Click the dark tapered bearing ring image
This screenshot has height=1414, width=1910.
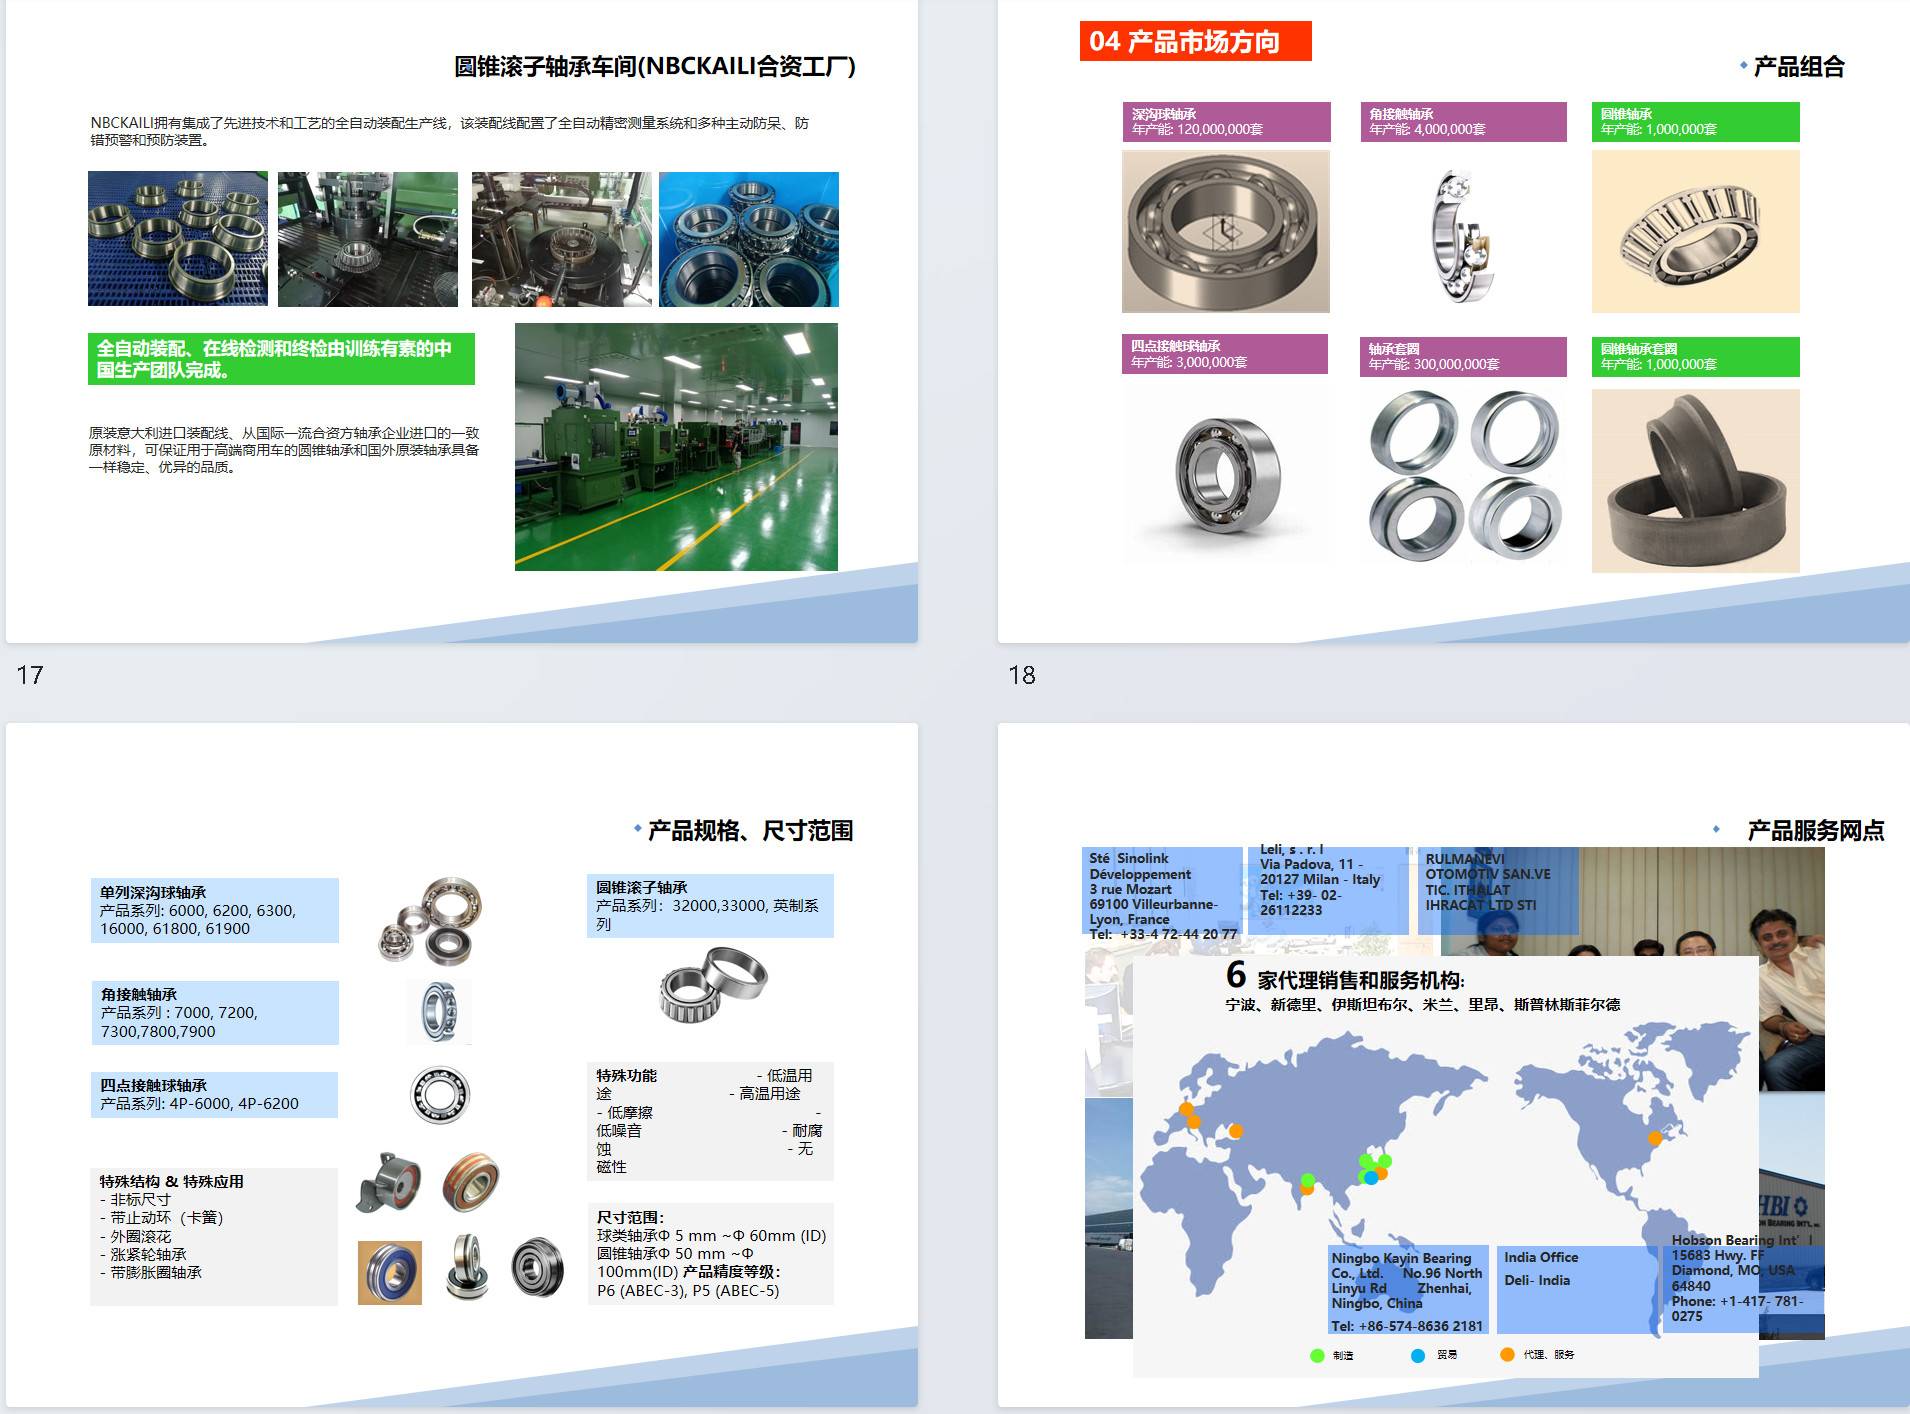click(x=1696, y=481)
